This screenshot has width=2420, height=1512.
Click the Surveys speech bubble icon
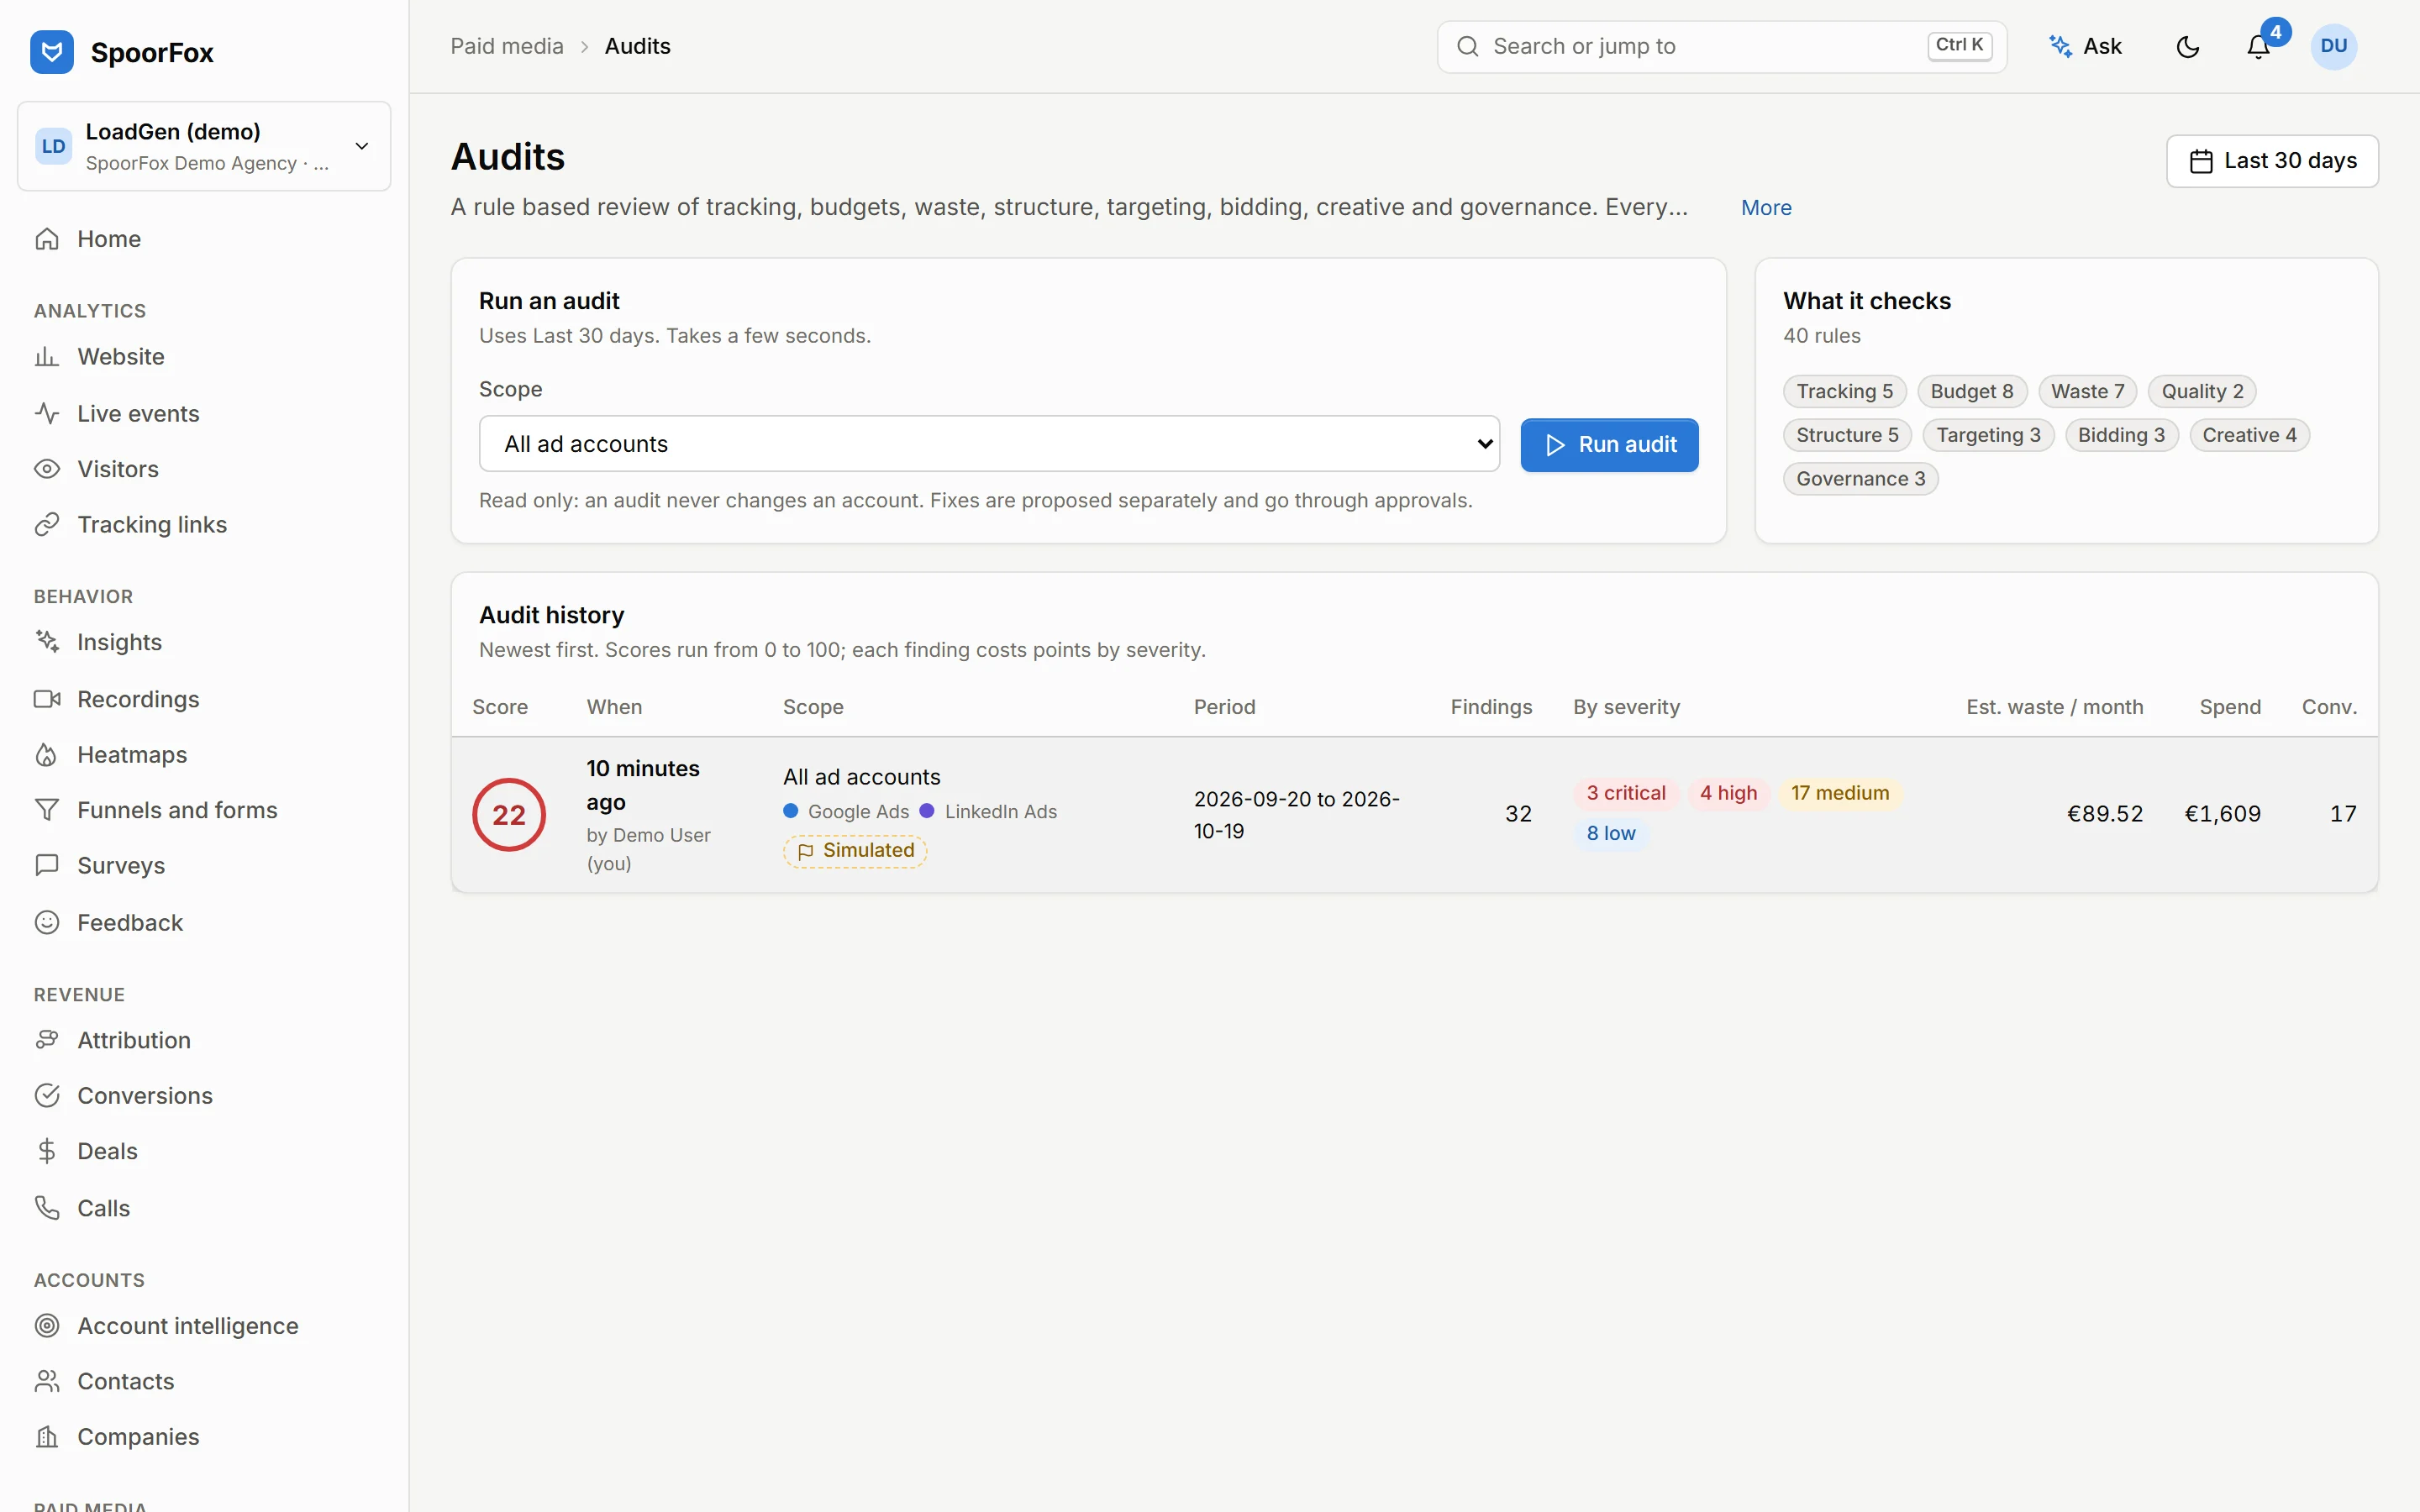click(x=47, y=866)
